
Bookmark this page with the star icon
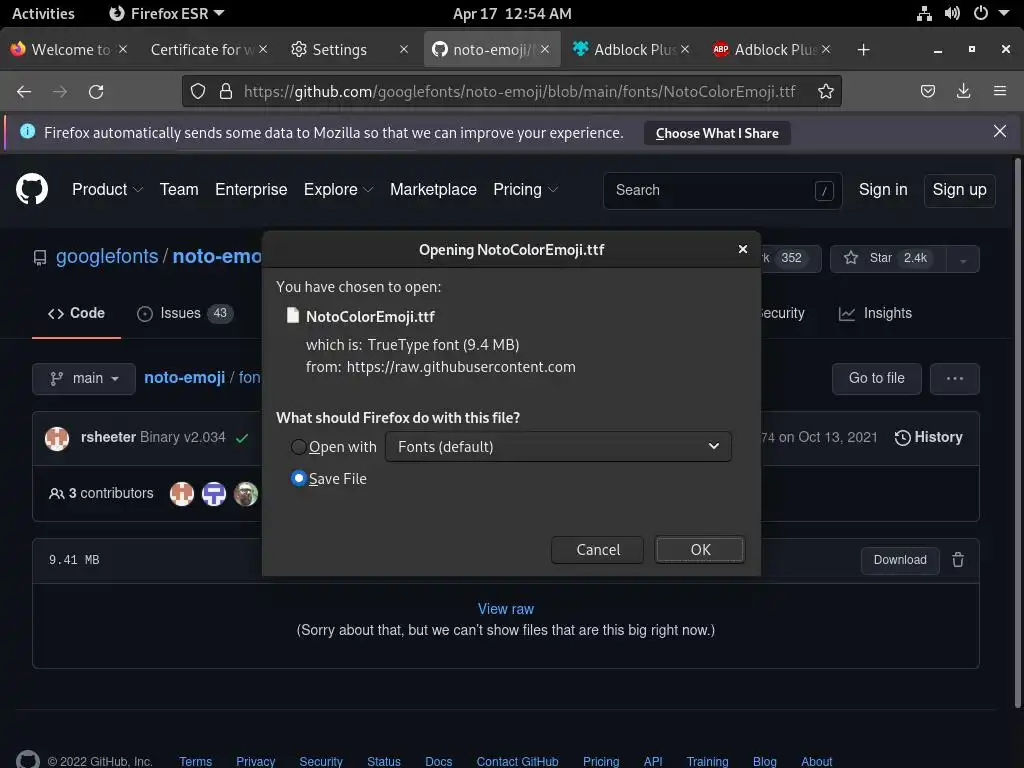tap(825, 91)
